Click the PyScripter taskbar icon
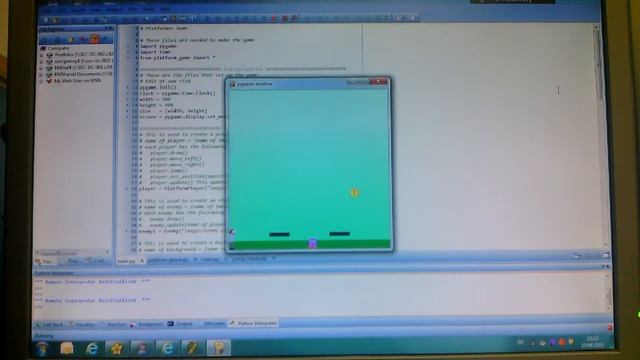 coord(192,349)
